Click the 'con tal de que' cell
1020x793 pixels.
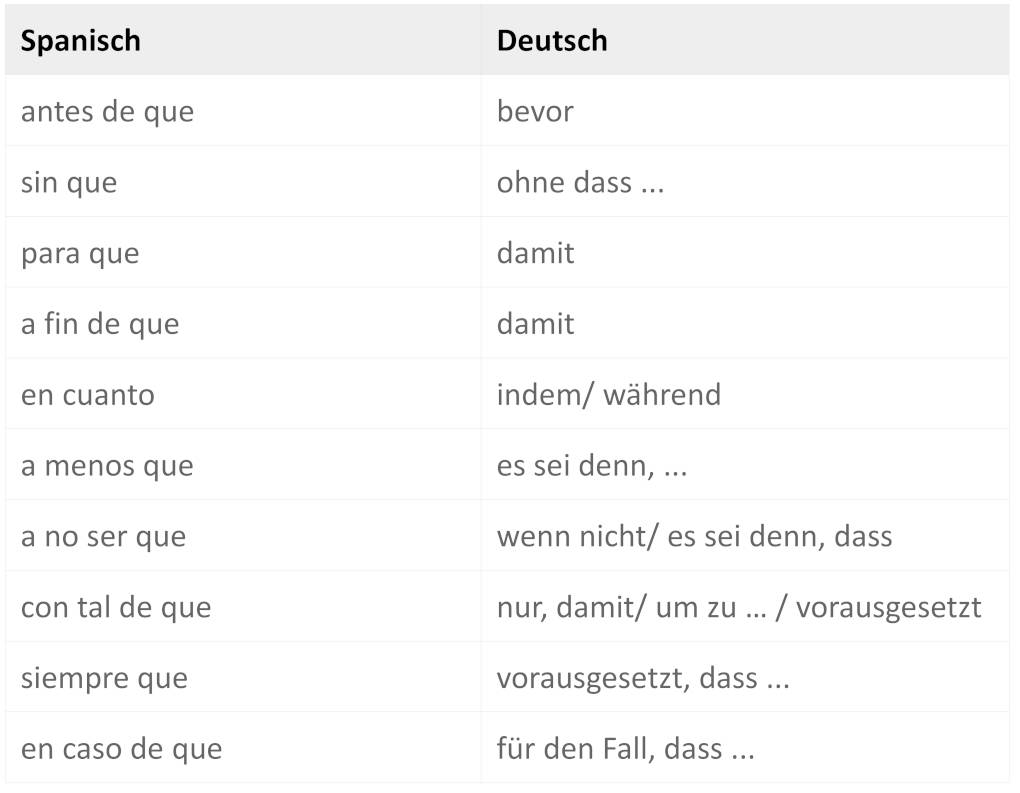(116, 608)
